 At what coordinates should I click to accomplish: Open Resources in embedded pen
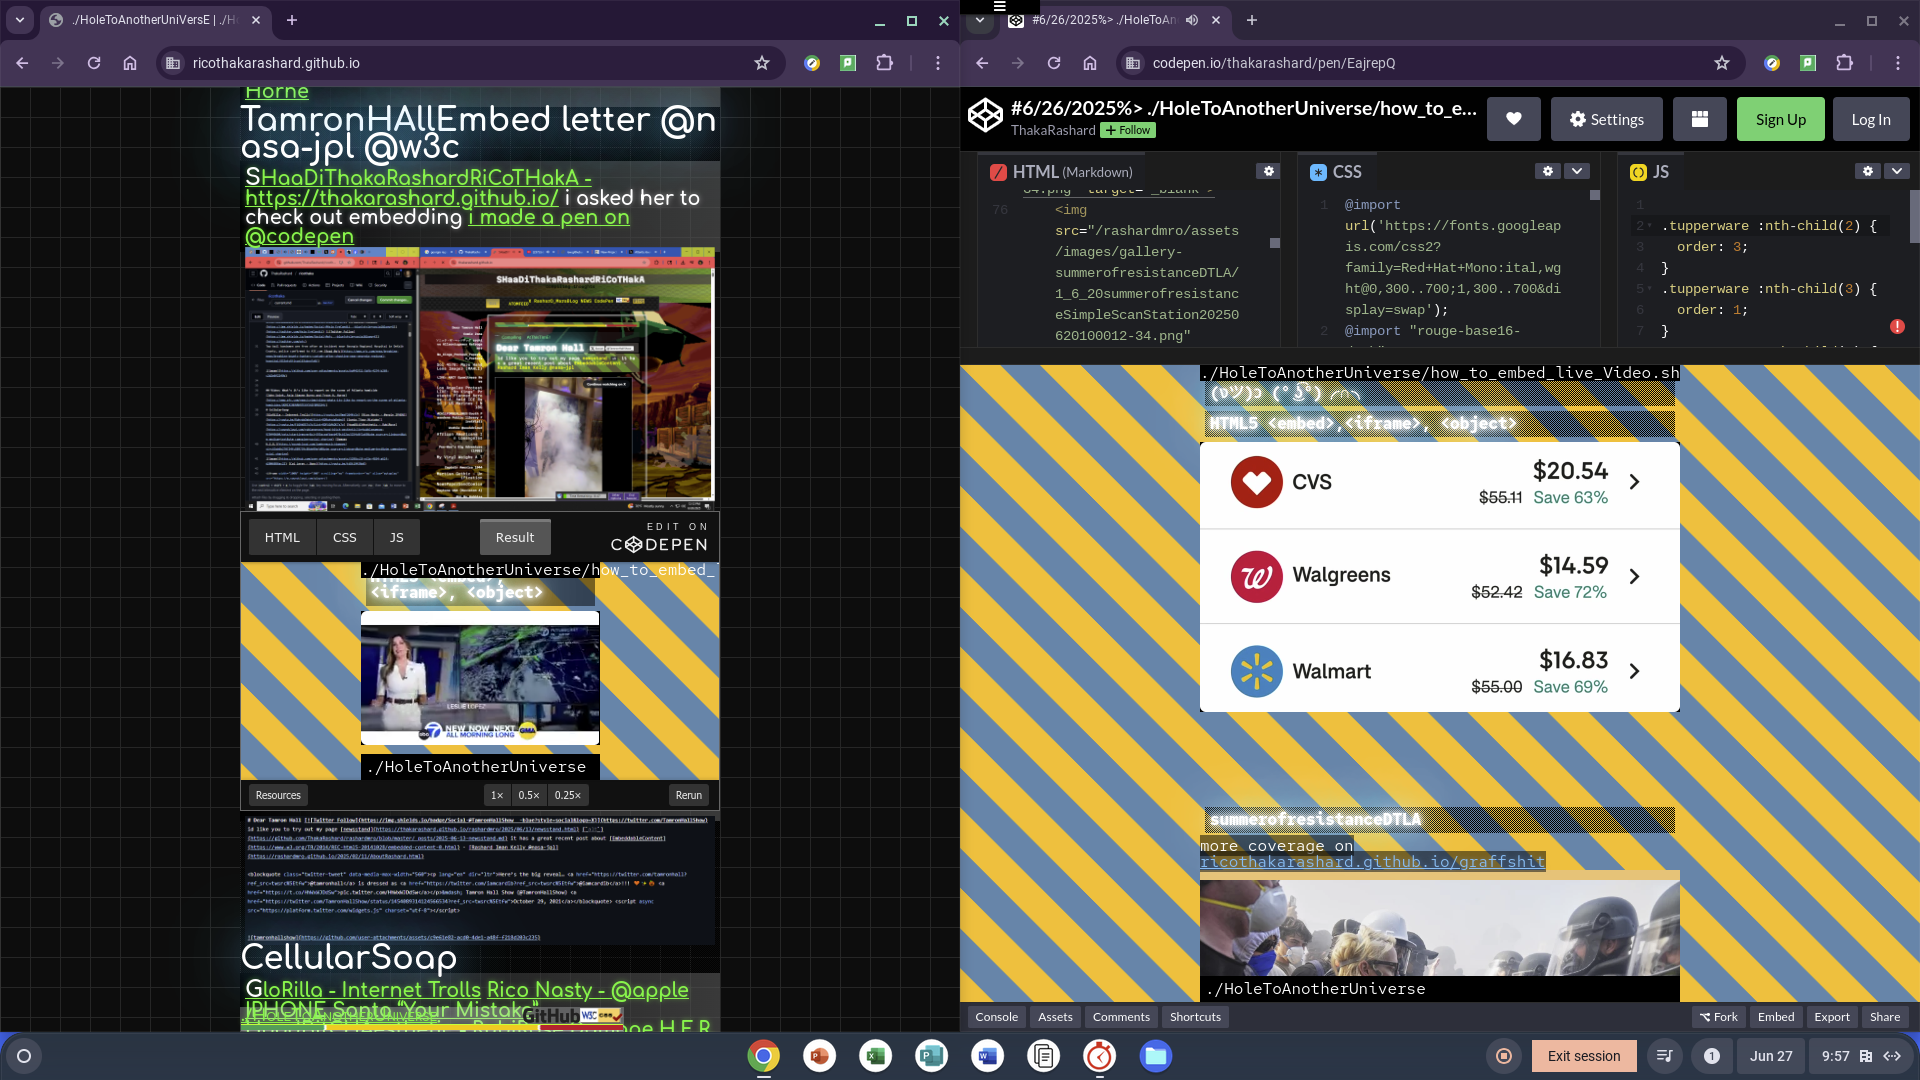pos(278,795)
